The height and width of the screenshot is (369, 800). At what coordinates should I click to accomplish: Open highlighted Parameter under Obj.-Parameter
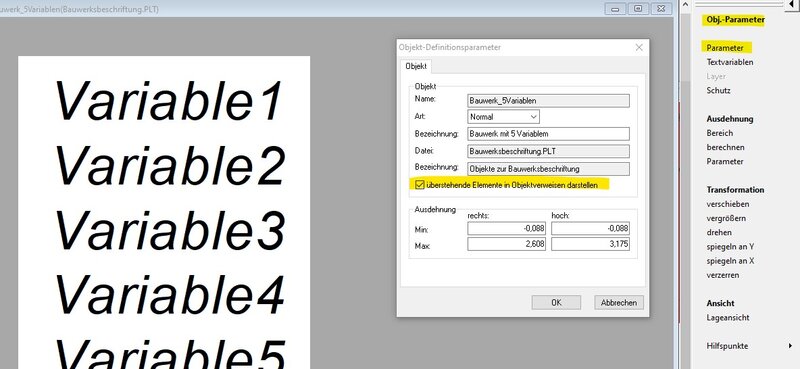coord(724,48)
